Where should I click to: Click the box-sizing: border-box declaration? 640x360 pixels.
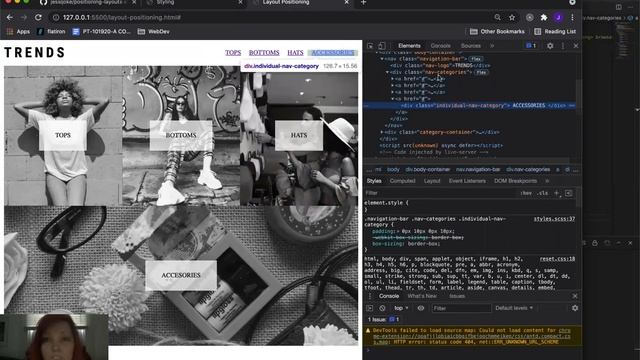(x=406, y=244)
